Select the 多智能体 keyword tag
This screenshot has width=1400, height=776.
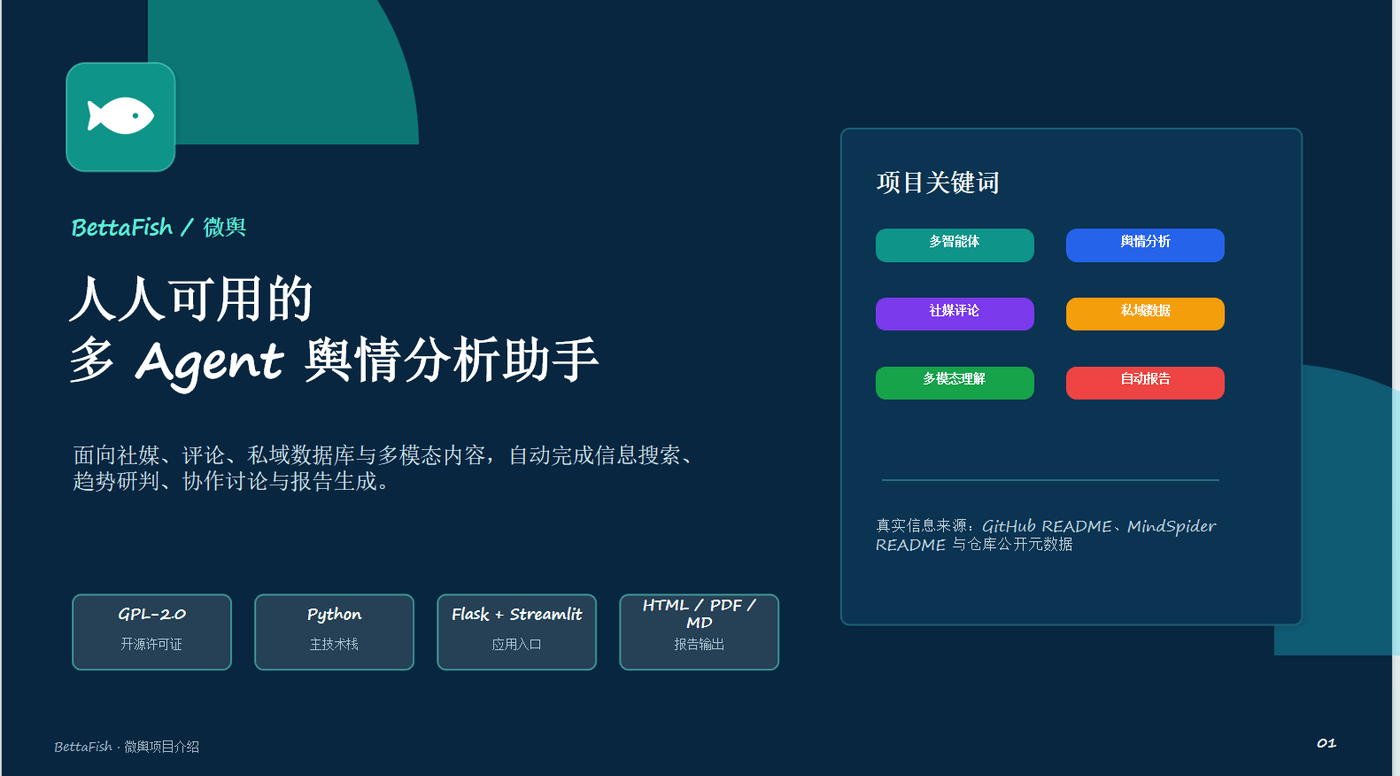955,245
